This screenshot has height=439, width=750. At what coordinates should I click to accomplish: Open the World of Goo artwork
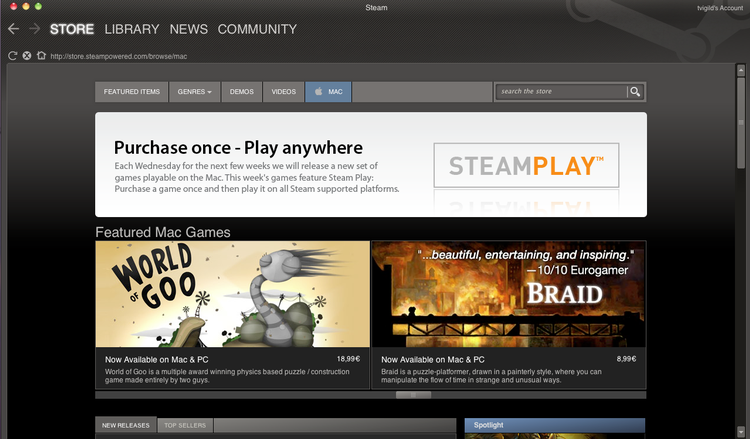tap(232, 294)
